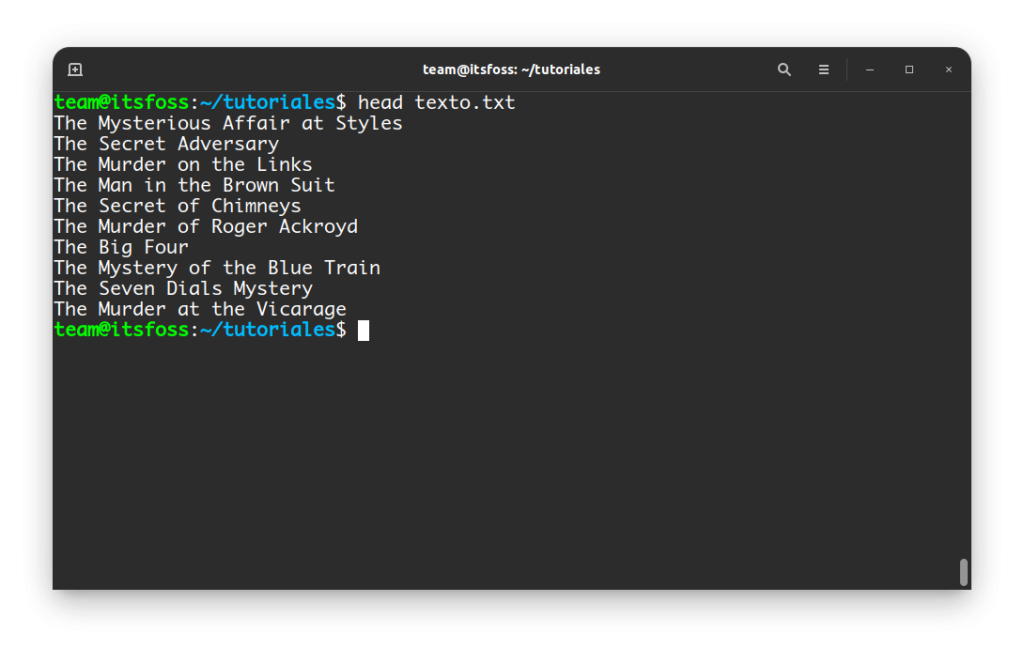Click the line 'The Seven Dials Mystery'
This screenshot has width=1024, height=648.
183,289
